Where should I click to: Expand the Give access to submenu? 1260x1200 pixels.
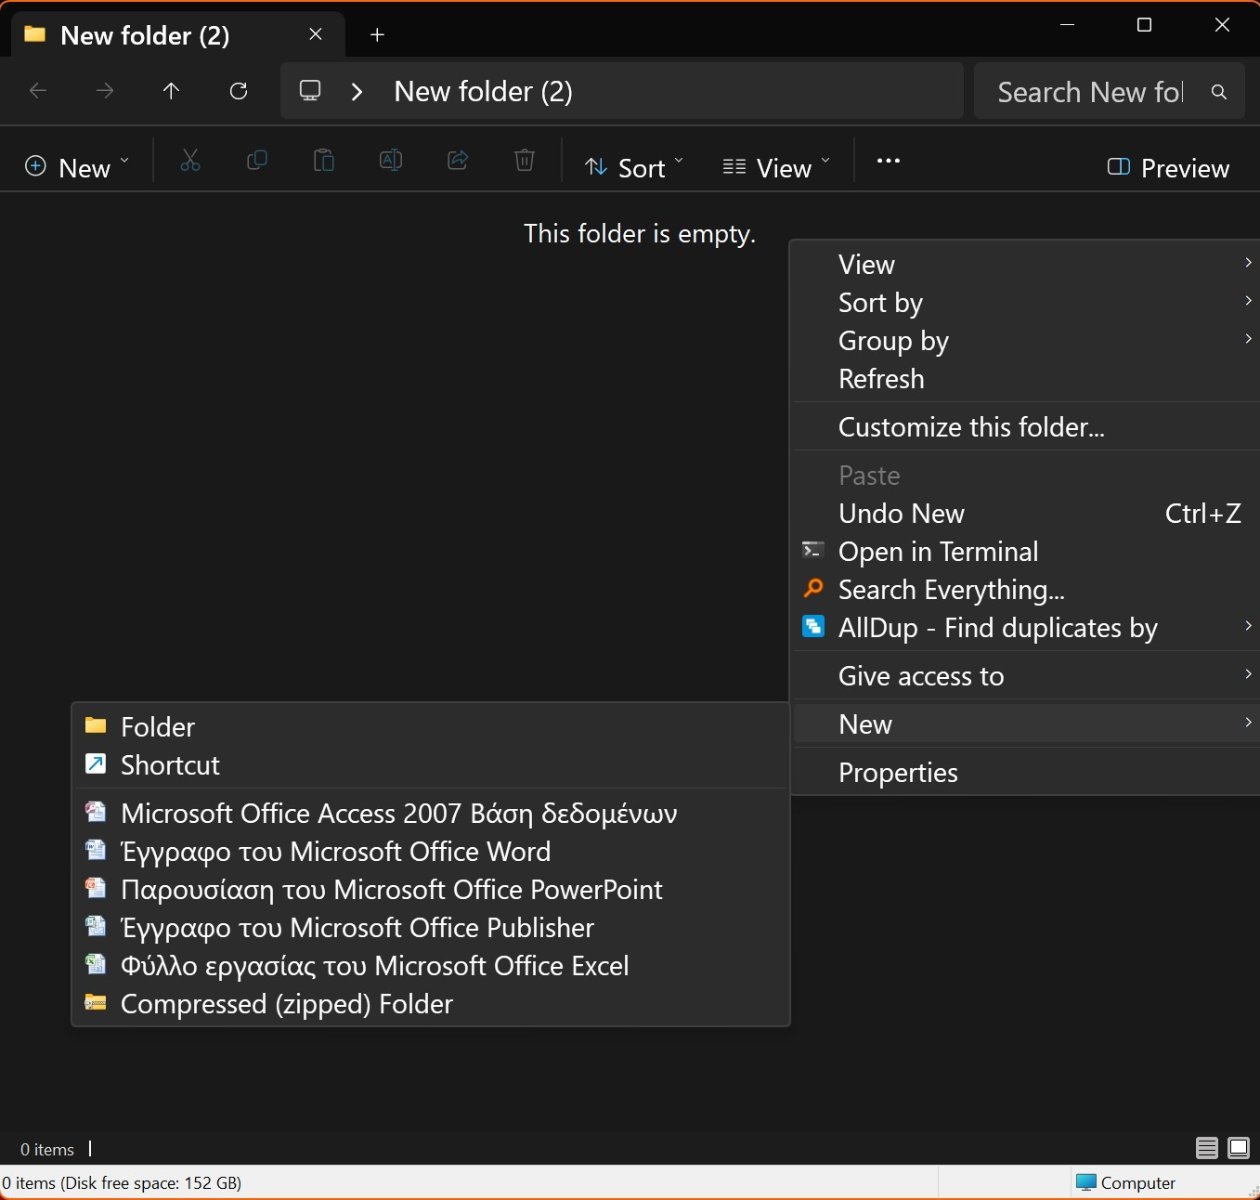click(x=1248, y=673)
